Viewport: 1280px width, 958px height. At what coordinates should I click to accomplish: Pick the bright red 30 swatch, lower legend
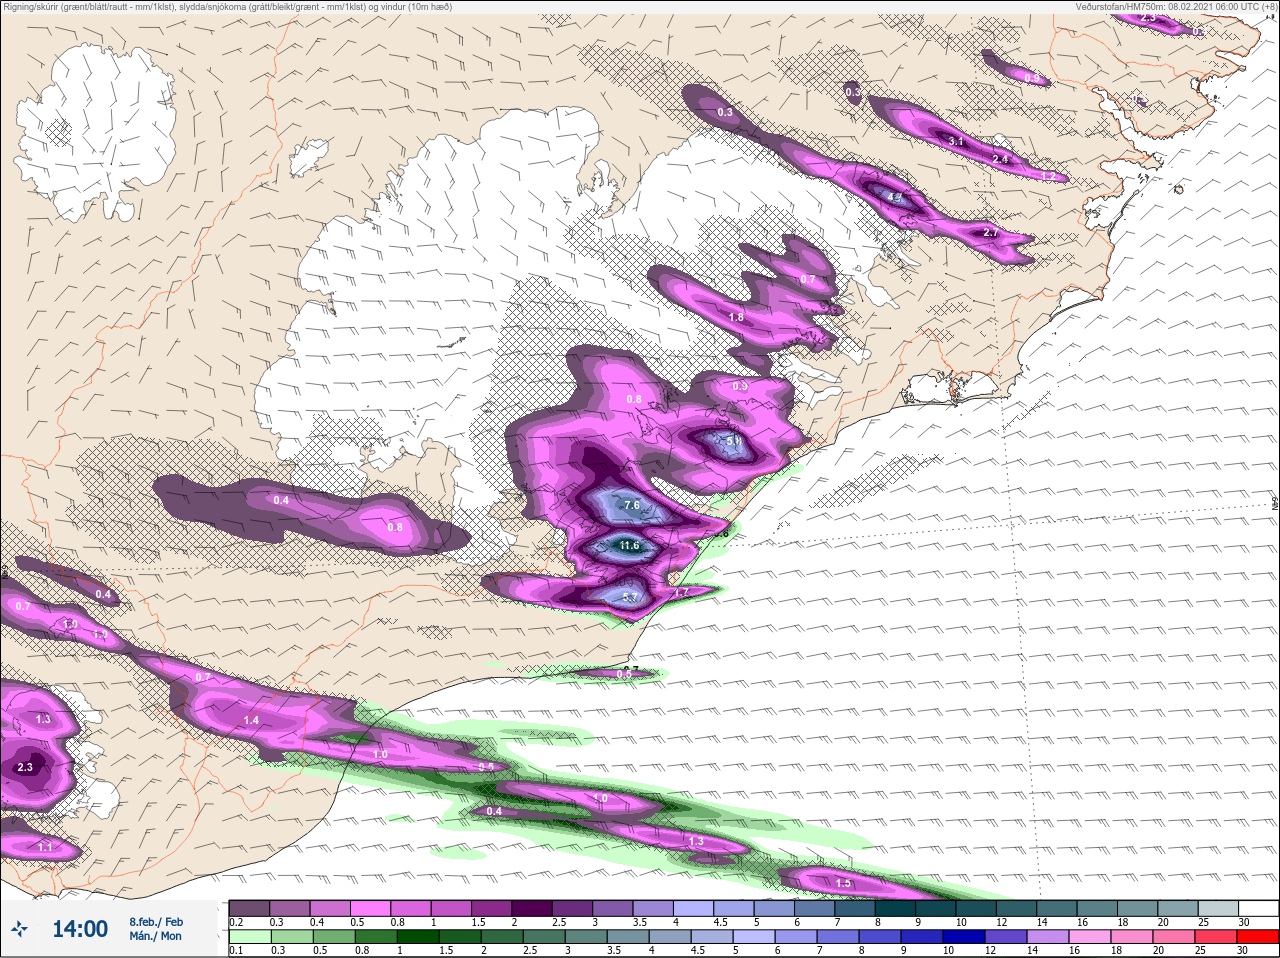pos(1260,936)
